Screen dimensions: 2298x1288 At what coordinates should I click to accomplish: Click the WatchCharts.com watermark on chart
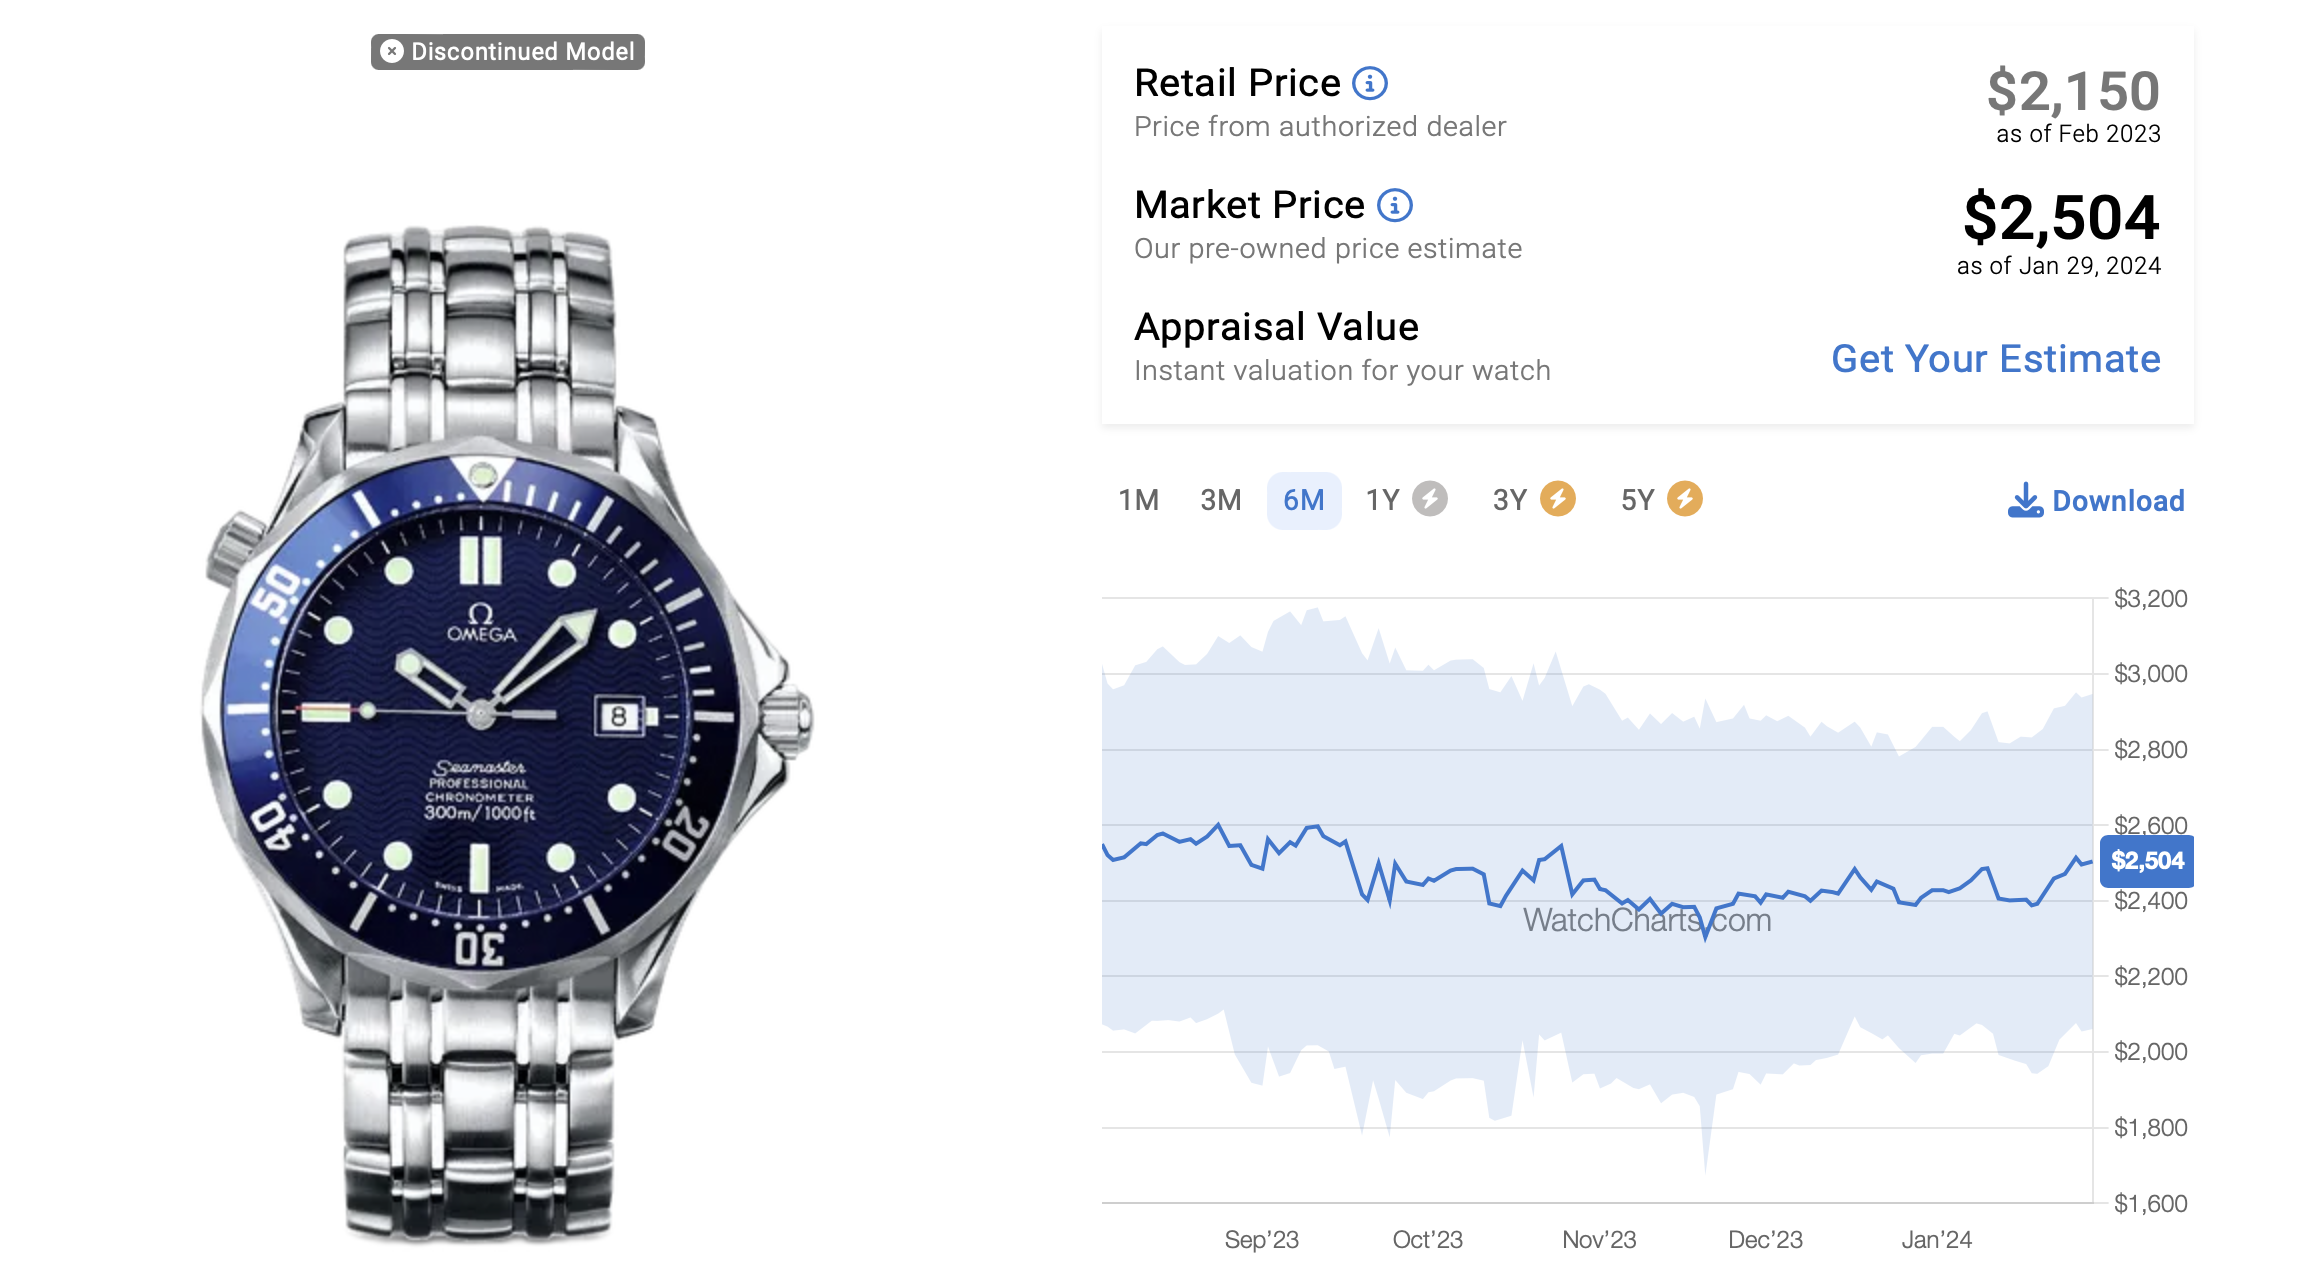(x=1646, y=920)
